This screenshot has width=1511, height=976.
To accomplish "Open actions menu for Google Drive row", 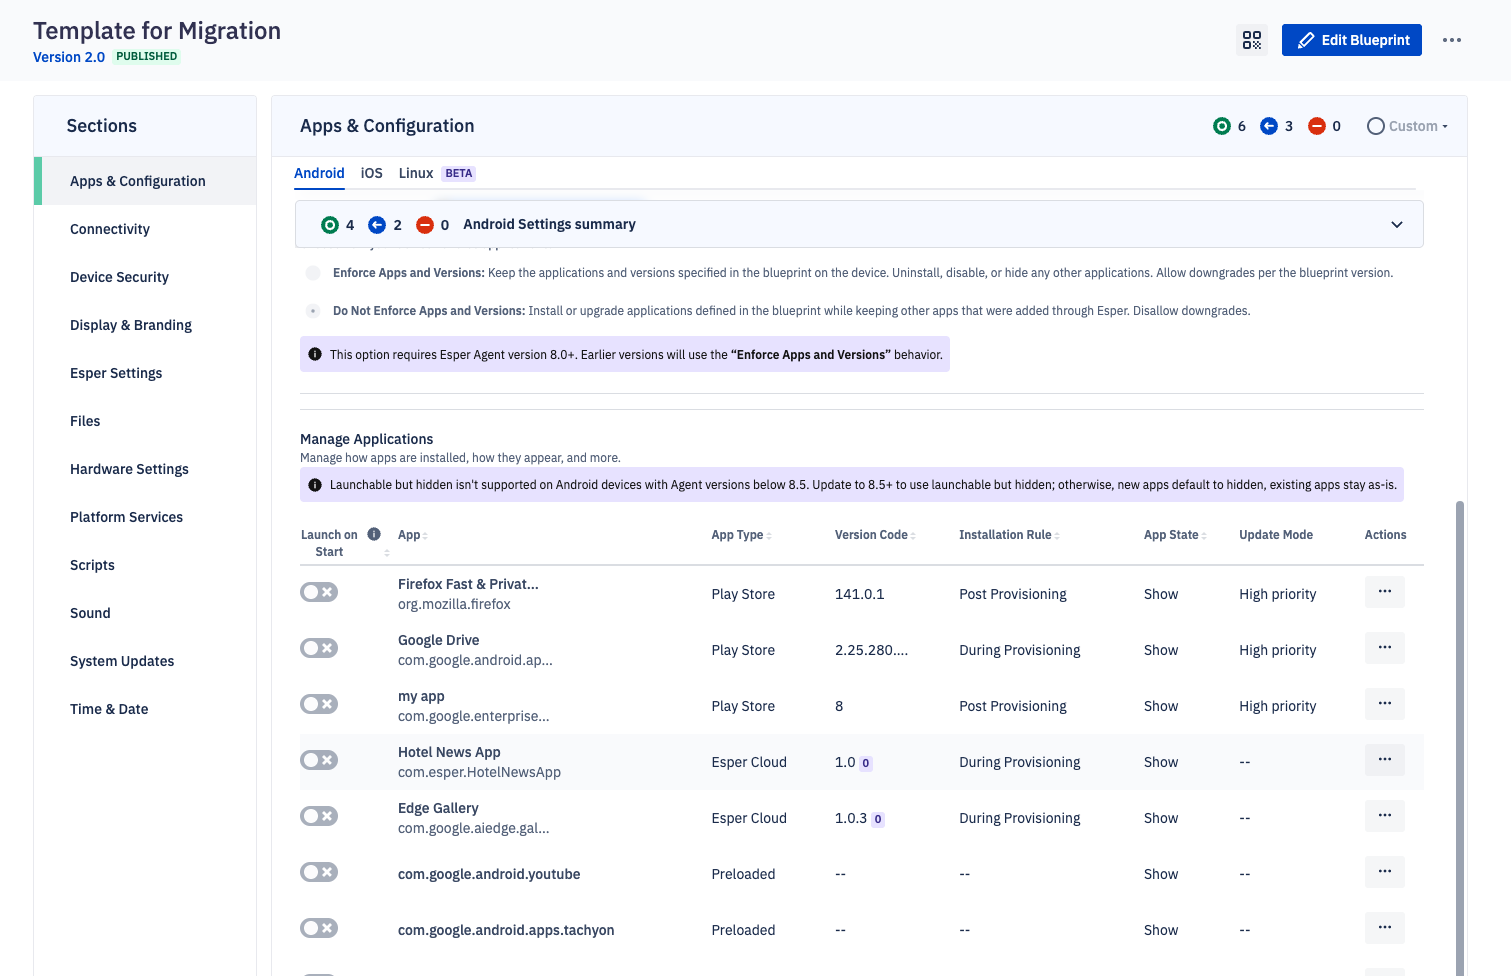I will (x=1384, y=648).
